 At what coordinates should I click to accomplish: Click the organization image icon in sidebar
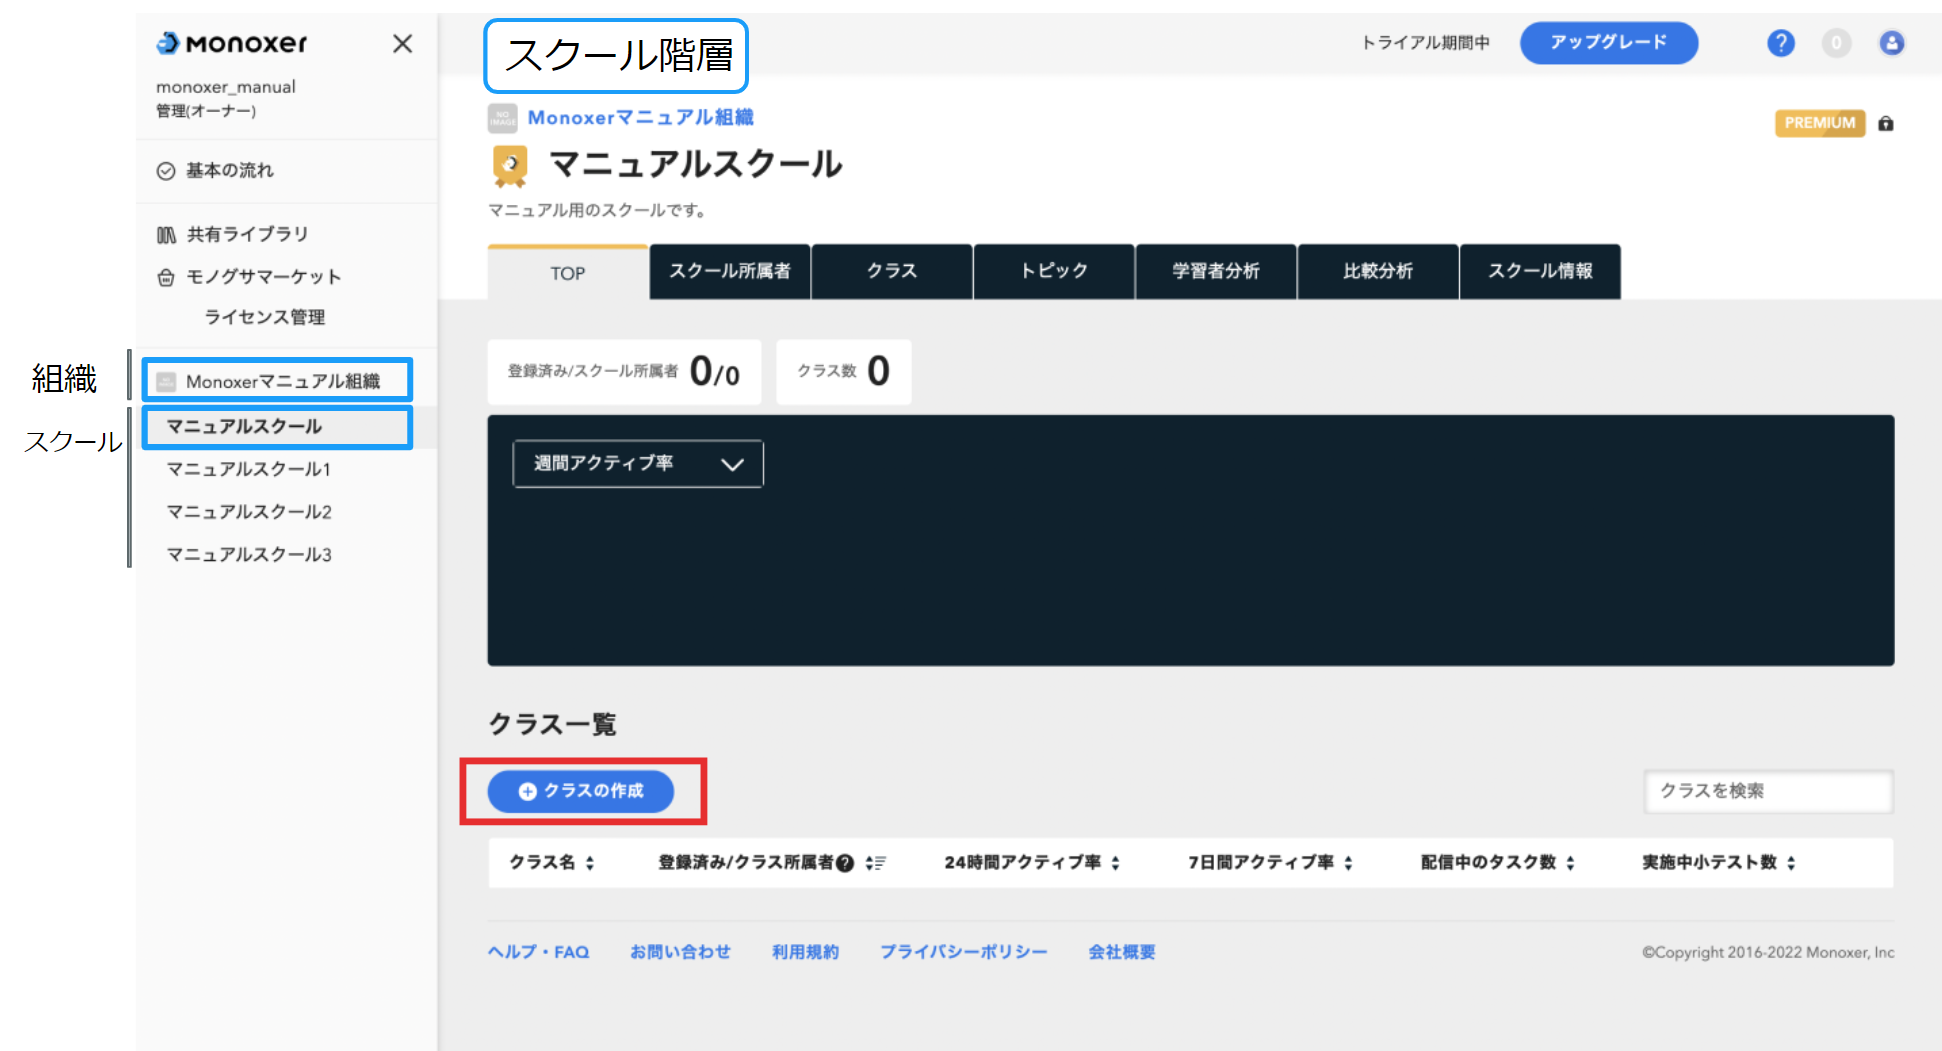166,381
